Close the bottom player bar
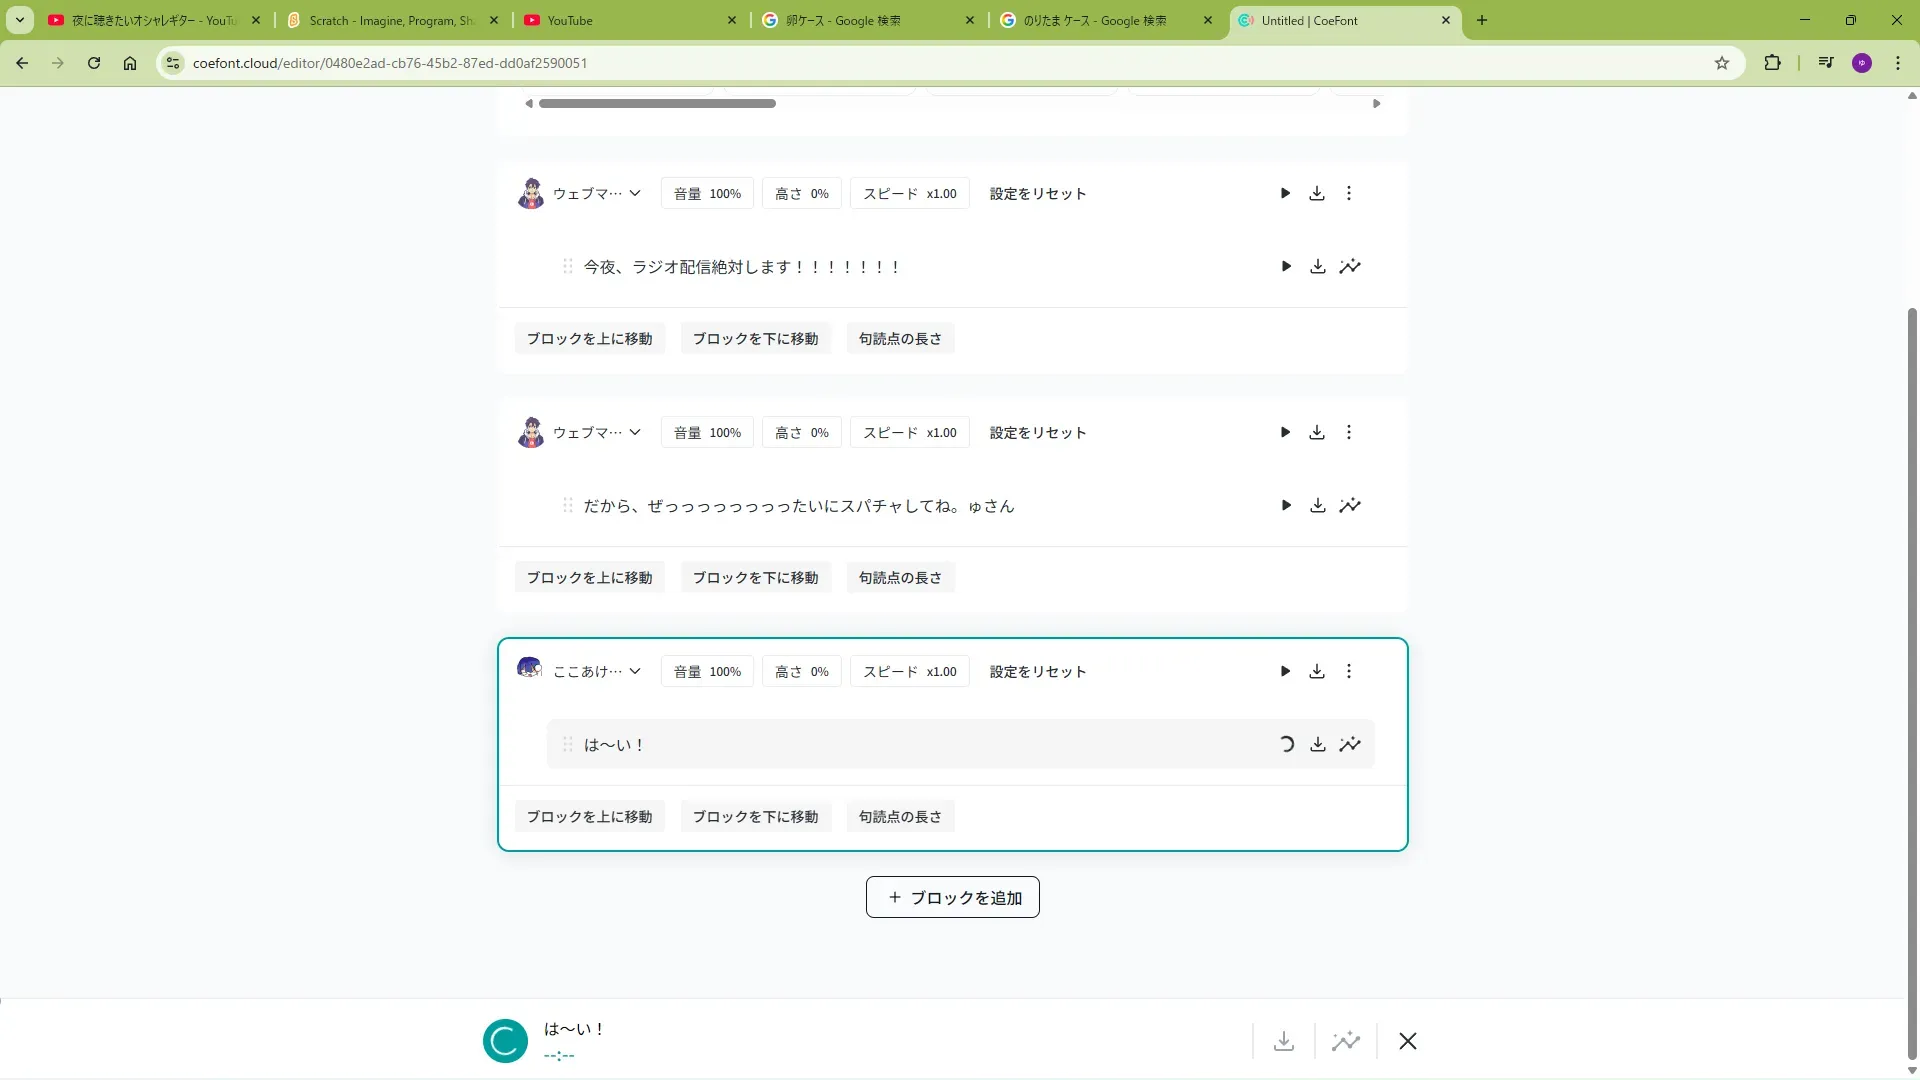The width and height of the screenshot is (1920, 1080). (1408, 1041)
